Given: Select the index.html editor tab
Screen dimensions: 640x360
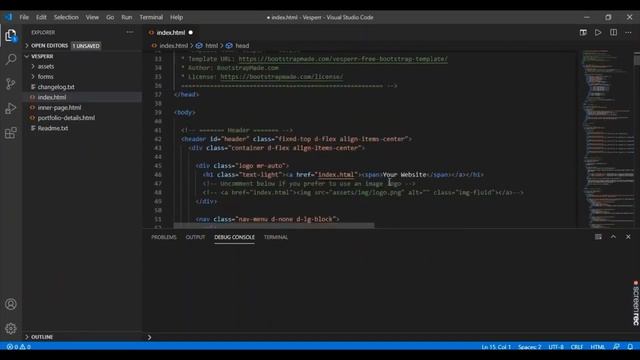Looking at the screenshot, I should pos(171,33).
